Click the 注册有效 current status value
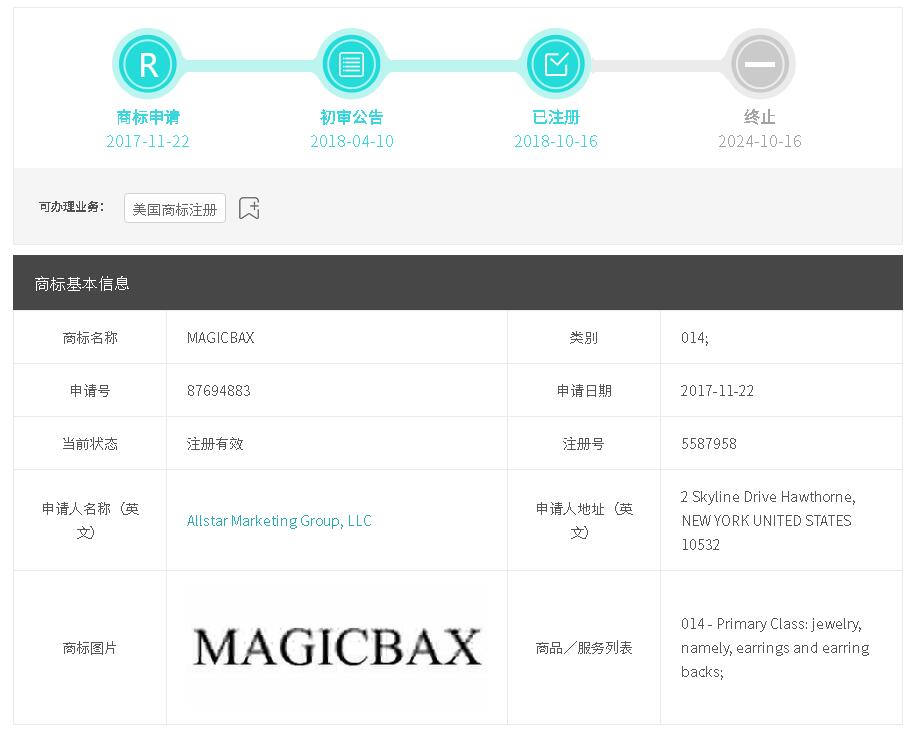The image size is (913, 730). [215, 444]
